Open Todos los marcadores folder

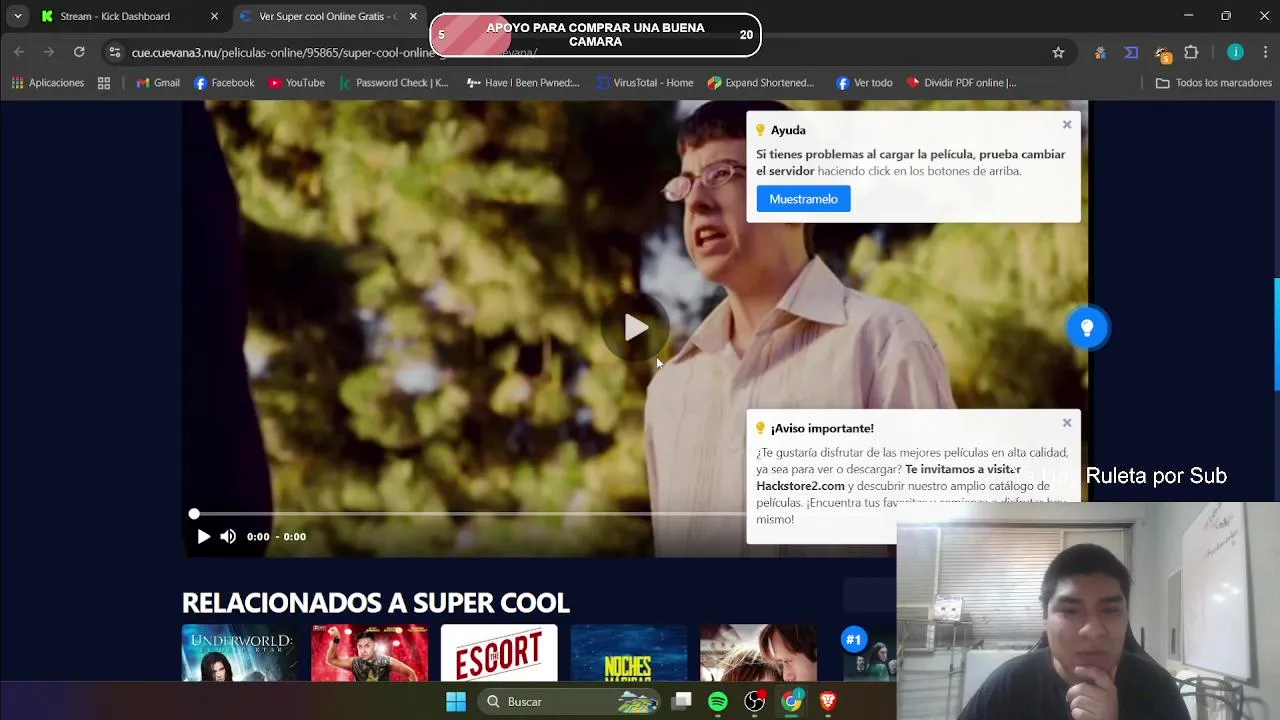[x=1214, y=83]
